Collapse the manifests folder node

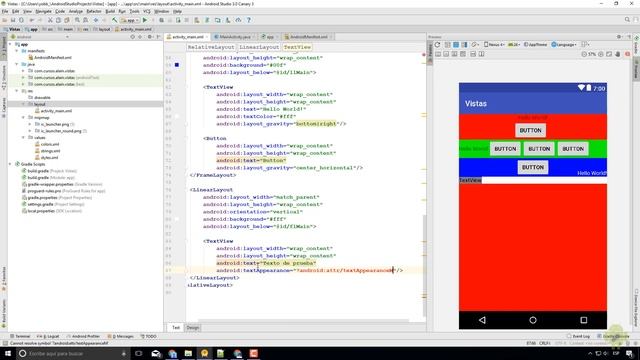point(17,51)
